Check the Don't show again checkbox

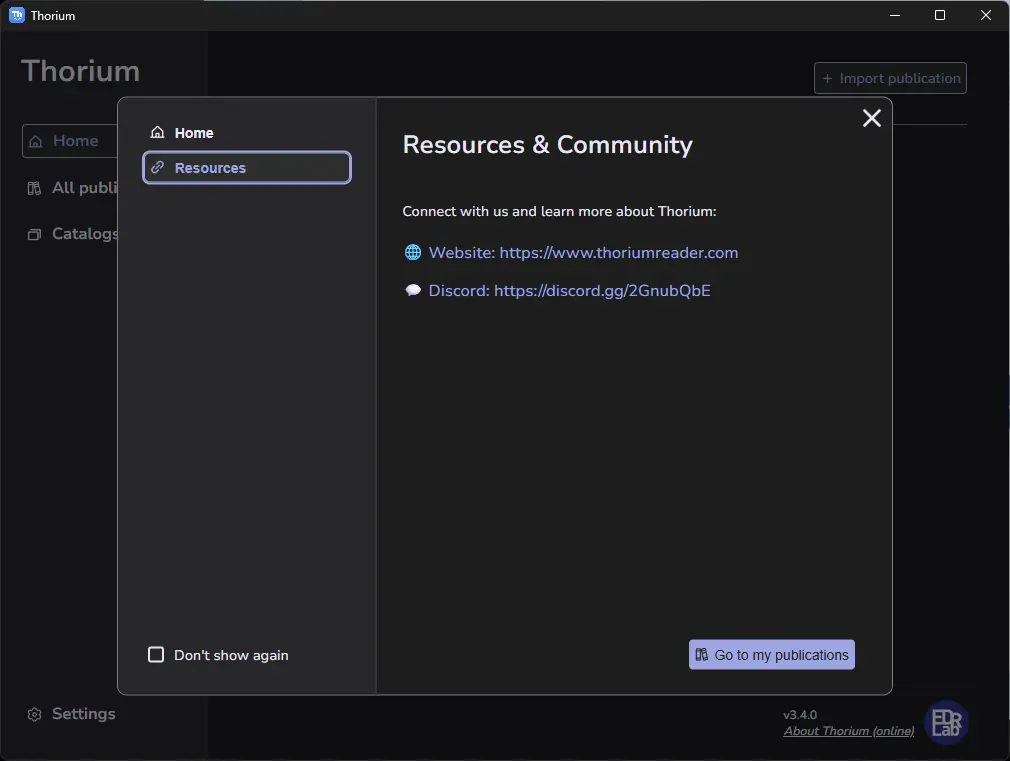[x=156, y=655]
